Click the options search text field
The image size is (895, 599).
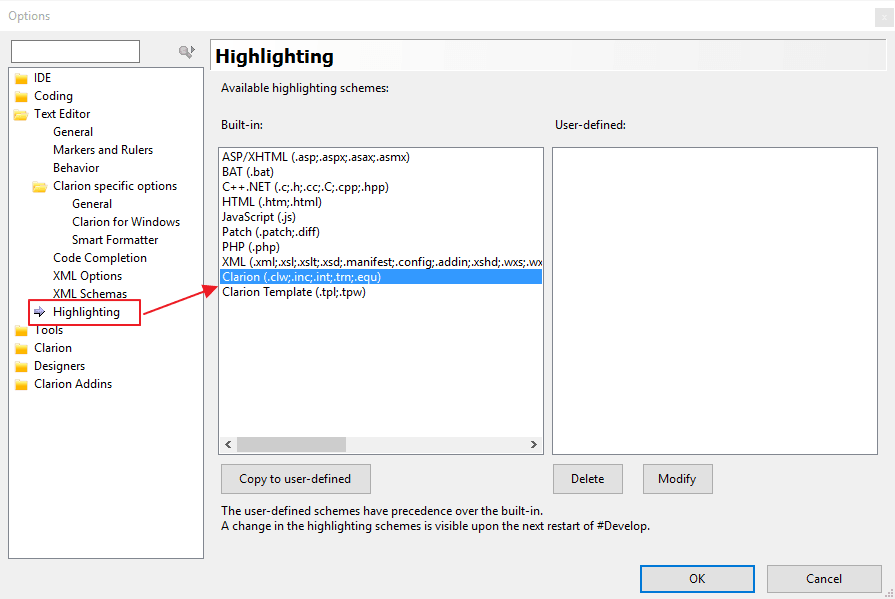point(75,52)
